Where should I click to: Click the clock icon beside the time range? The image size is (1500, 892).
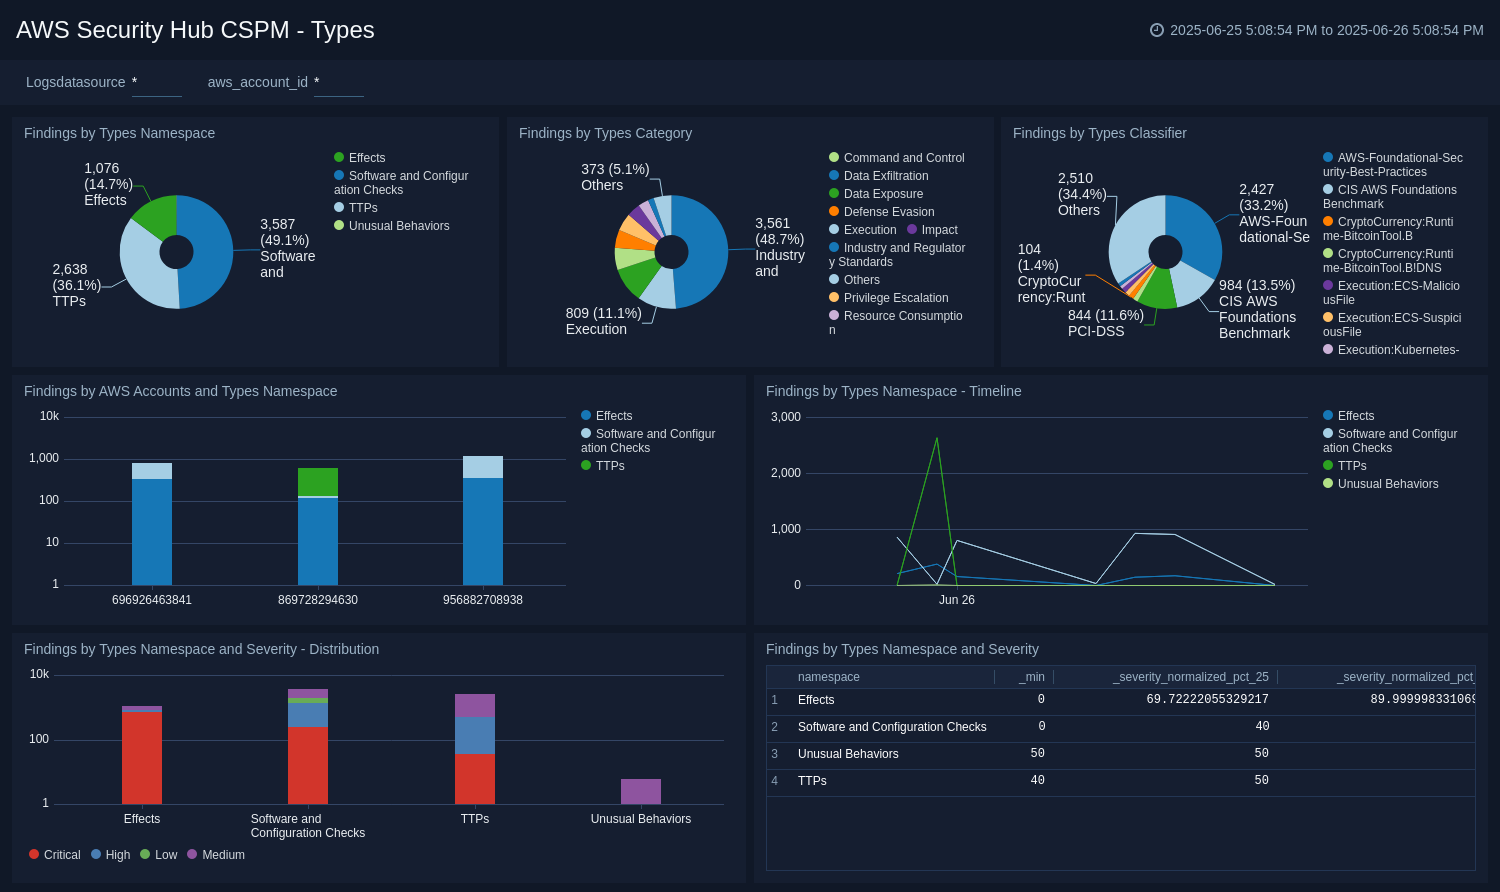[1157, 30]
